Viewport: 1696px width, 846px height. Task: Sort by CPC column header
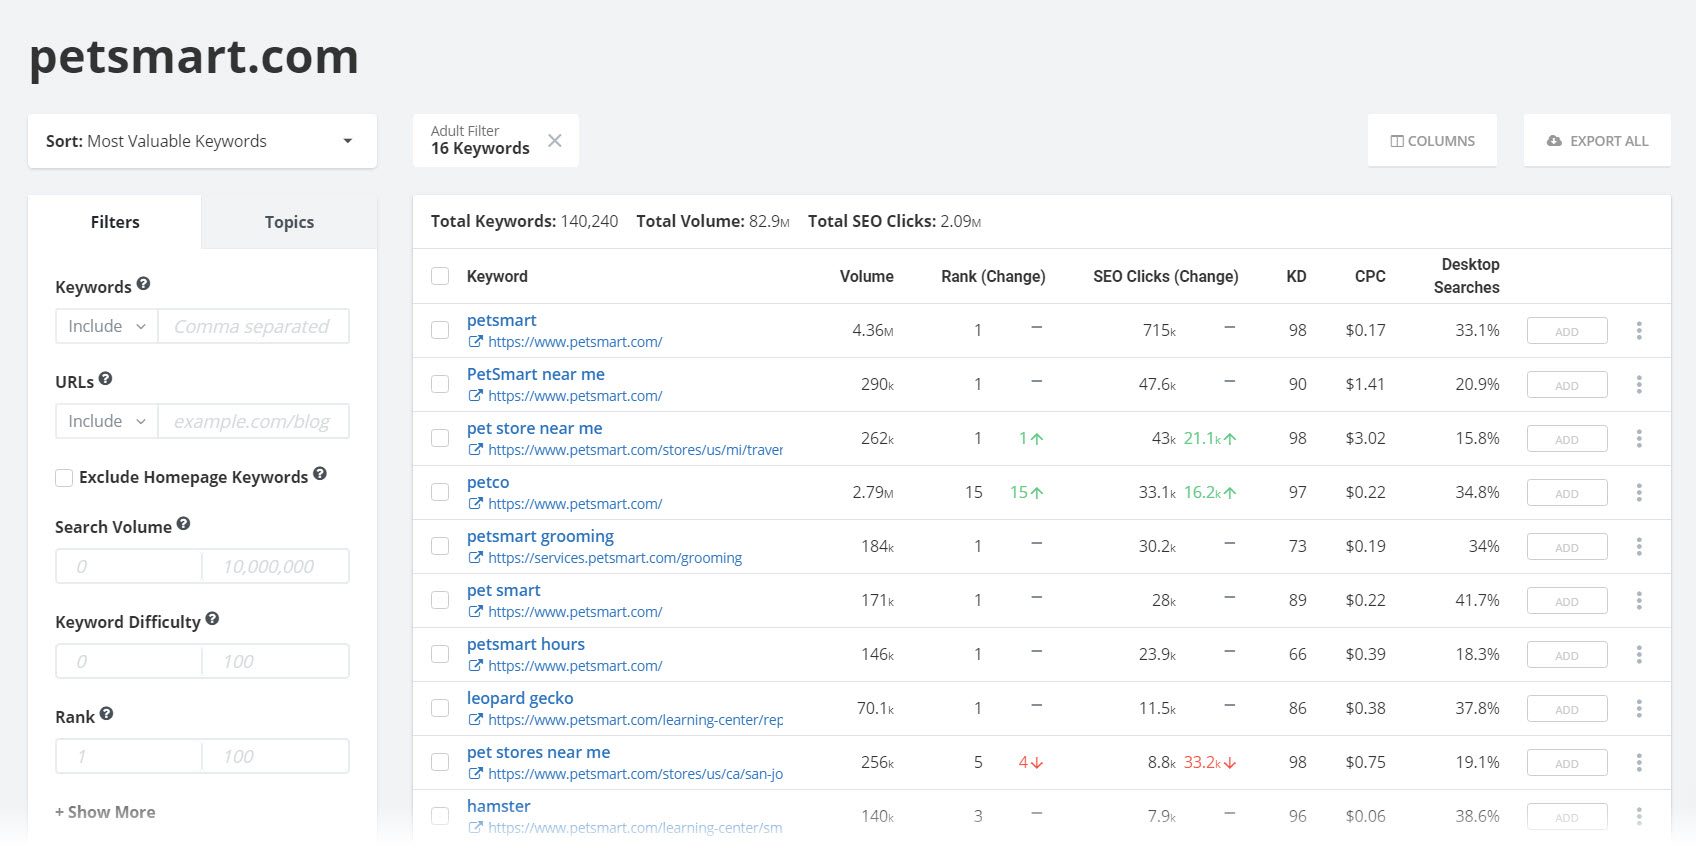click(1370, 276)
